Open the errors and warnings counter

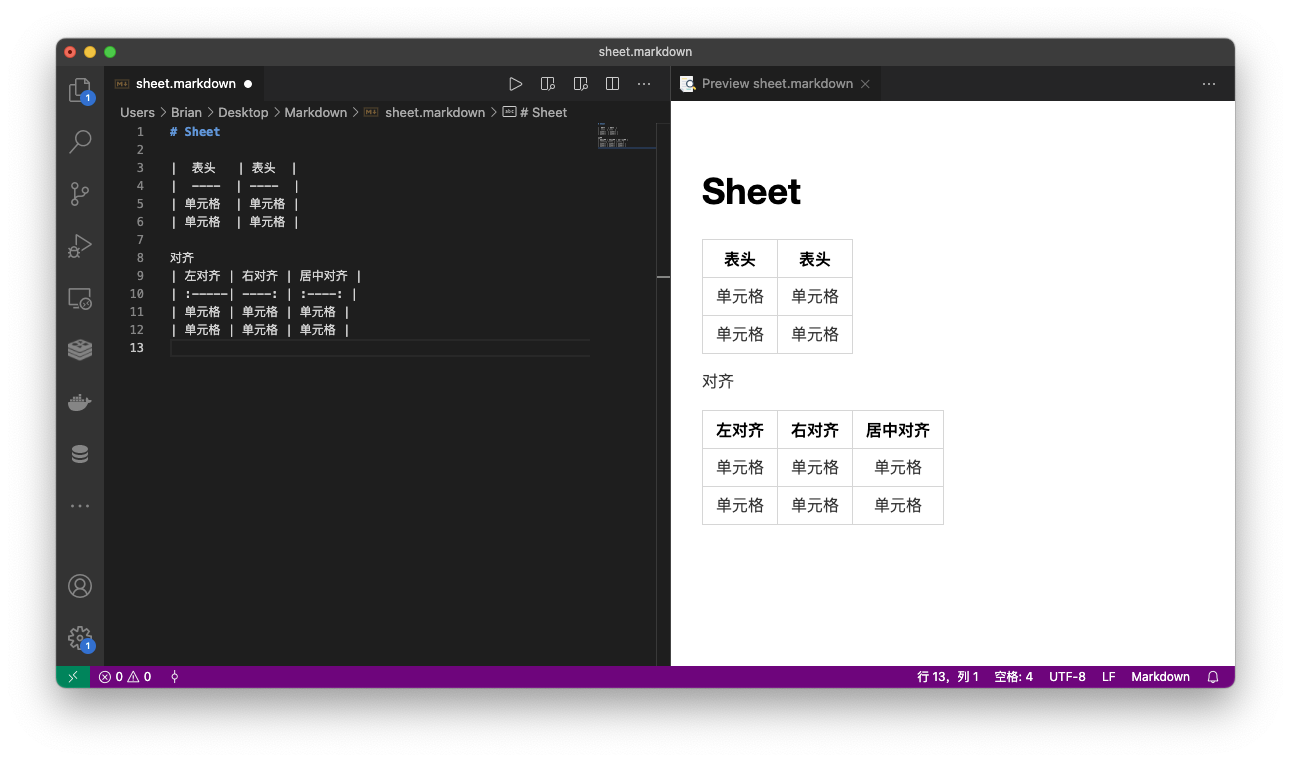(125, 677)
